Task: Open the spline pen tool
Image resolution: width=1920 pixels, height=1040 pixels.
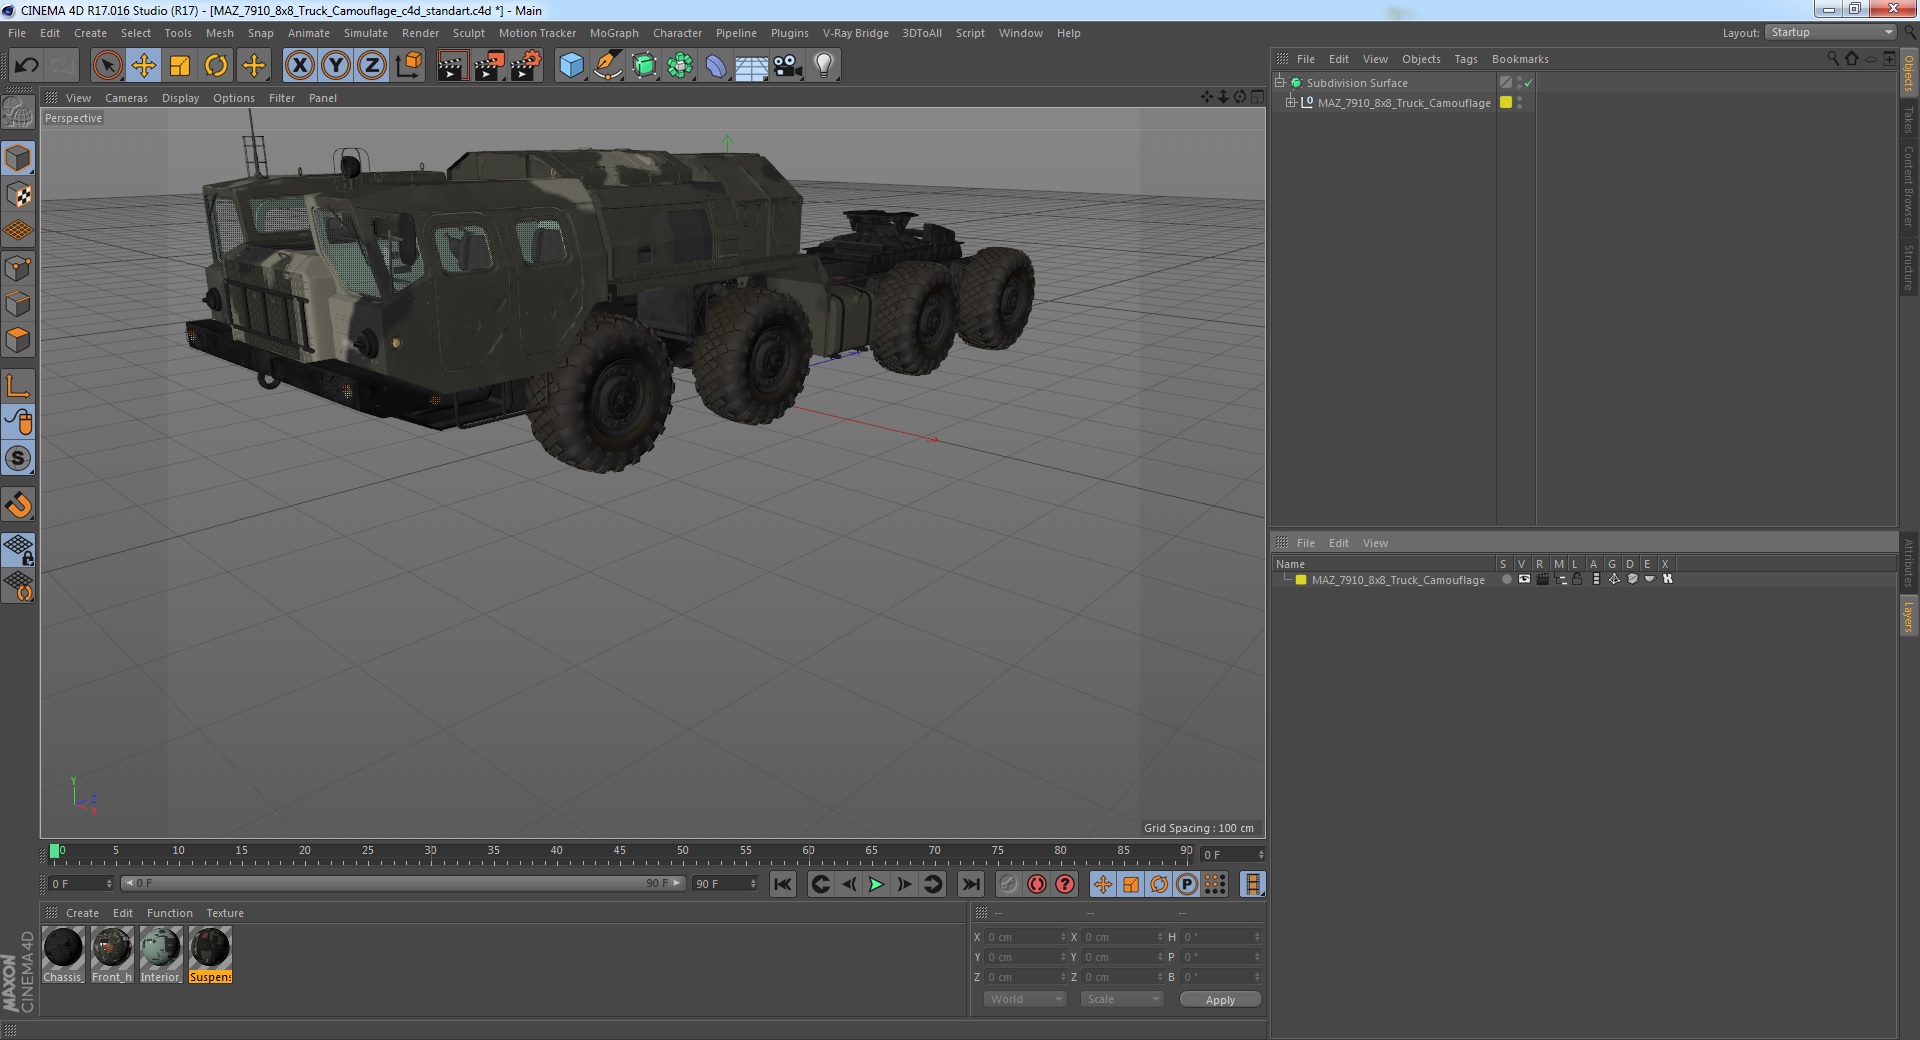Action: (x=608, y=66)
